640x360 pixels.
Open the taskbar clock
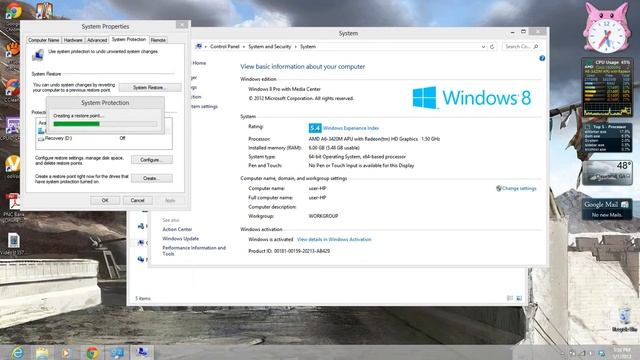621,353
